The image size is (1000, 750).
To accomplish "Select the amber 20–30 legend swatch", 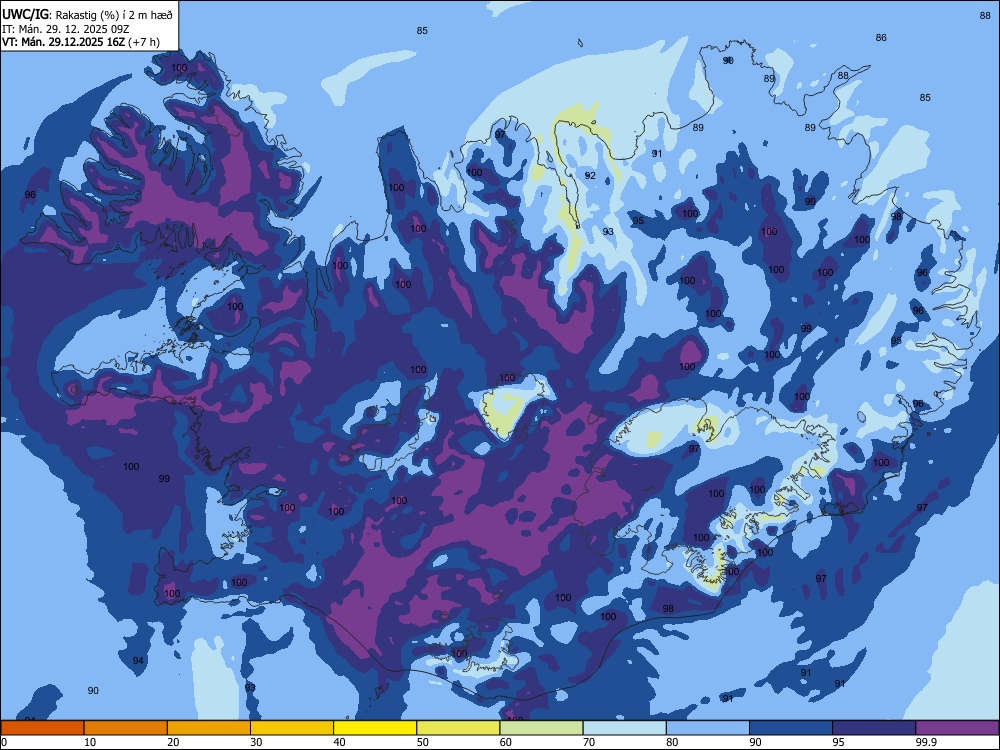I will [x=209, y=728].
